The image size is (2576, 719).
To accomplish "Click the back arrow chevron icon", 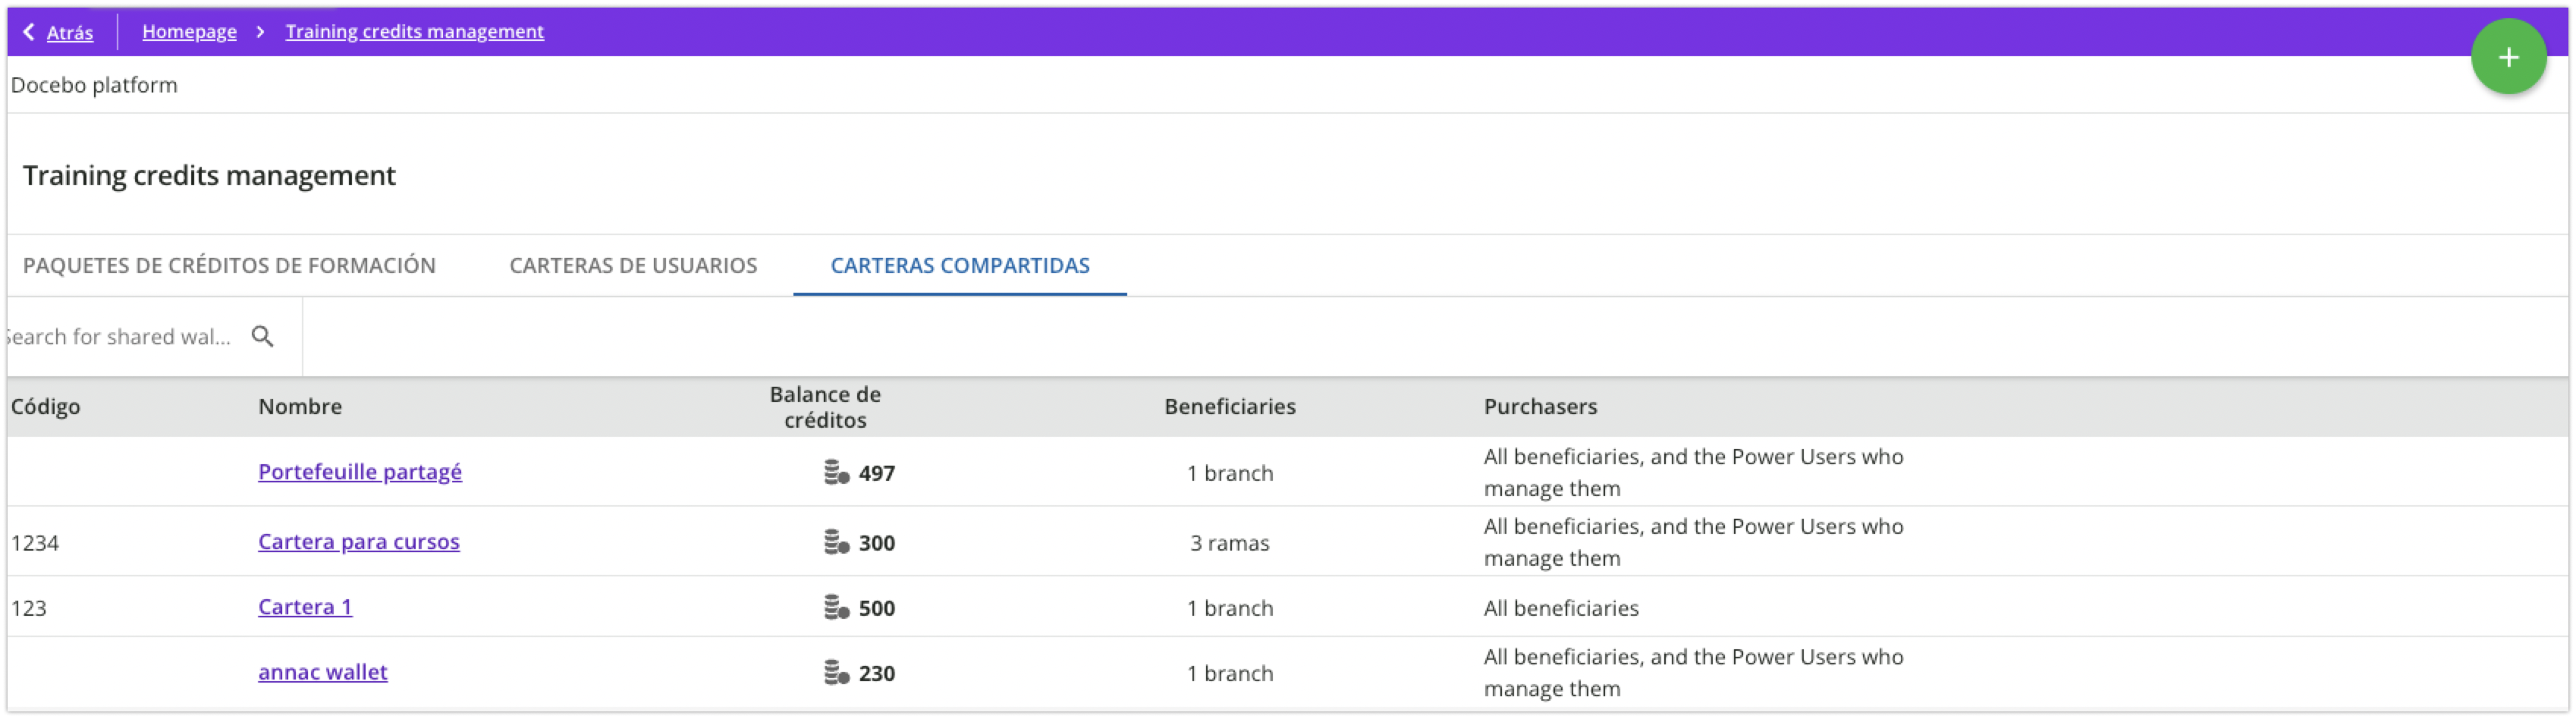I will pyautogui.click(x=29, y=32).
